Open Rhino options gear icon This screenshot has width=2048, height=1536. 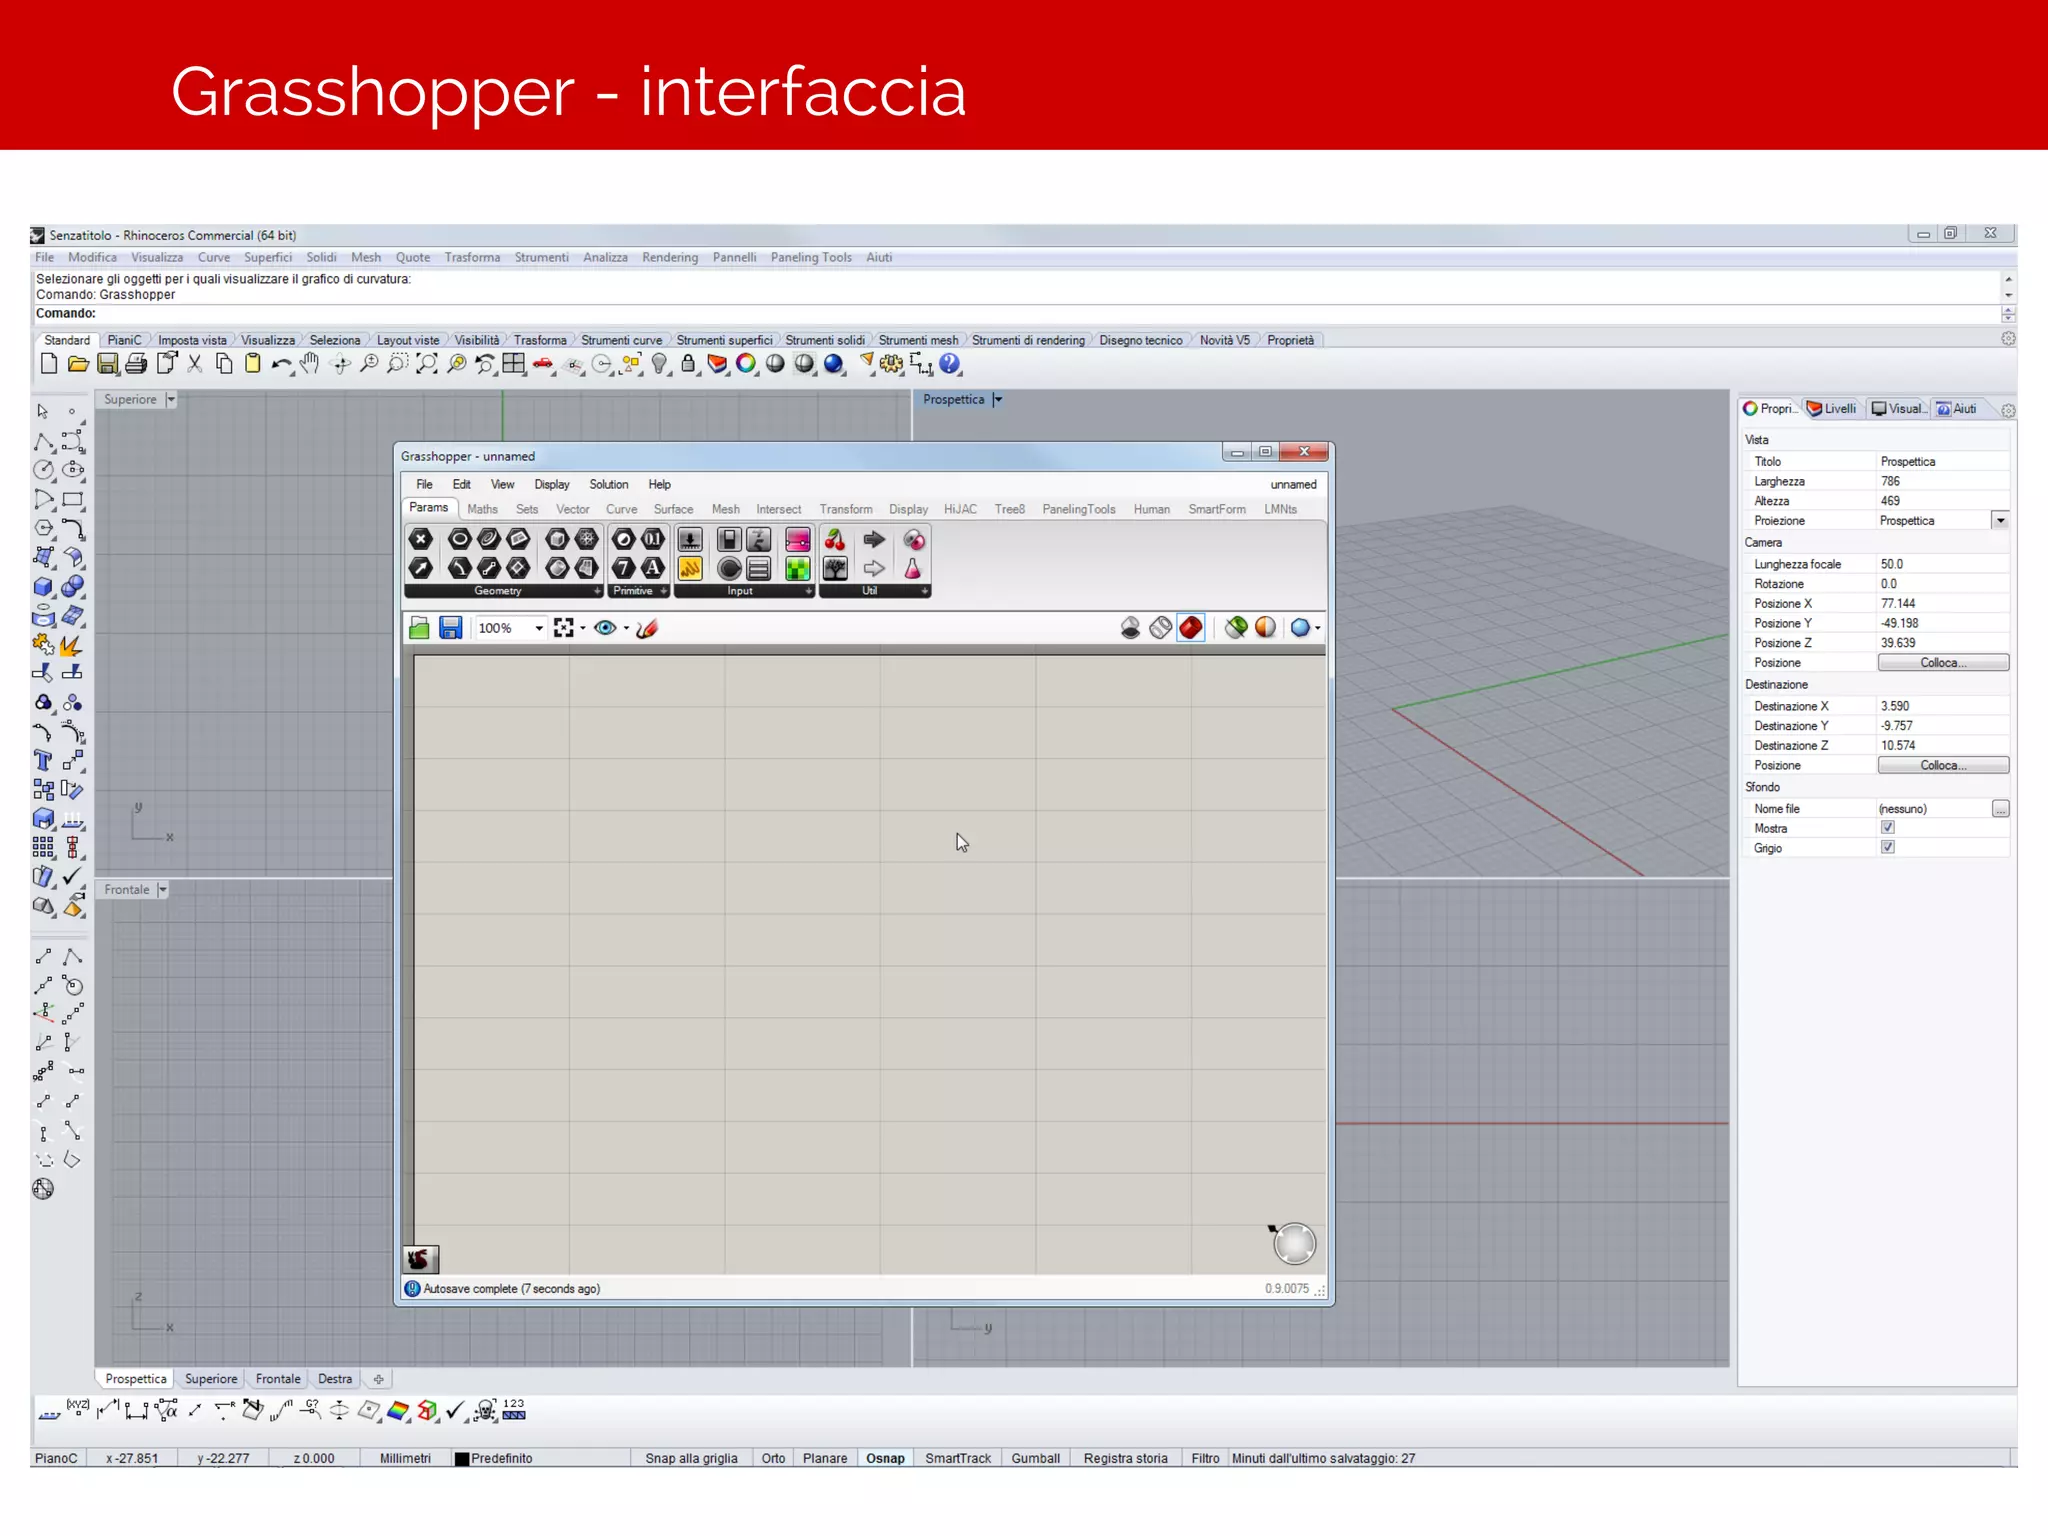891,364
